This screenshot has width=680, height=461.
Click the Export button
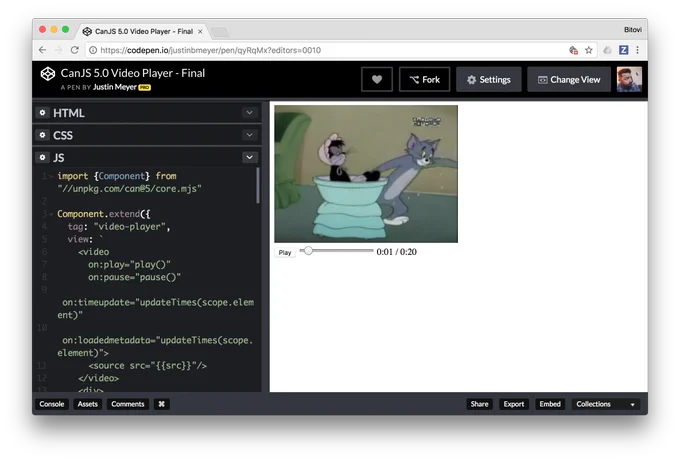point(514,404)
